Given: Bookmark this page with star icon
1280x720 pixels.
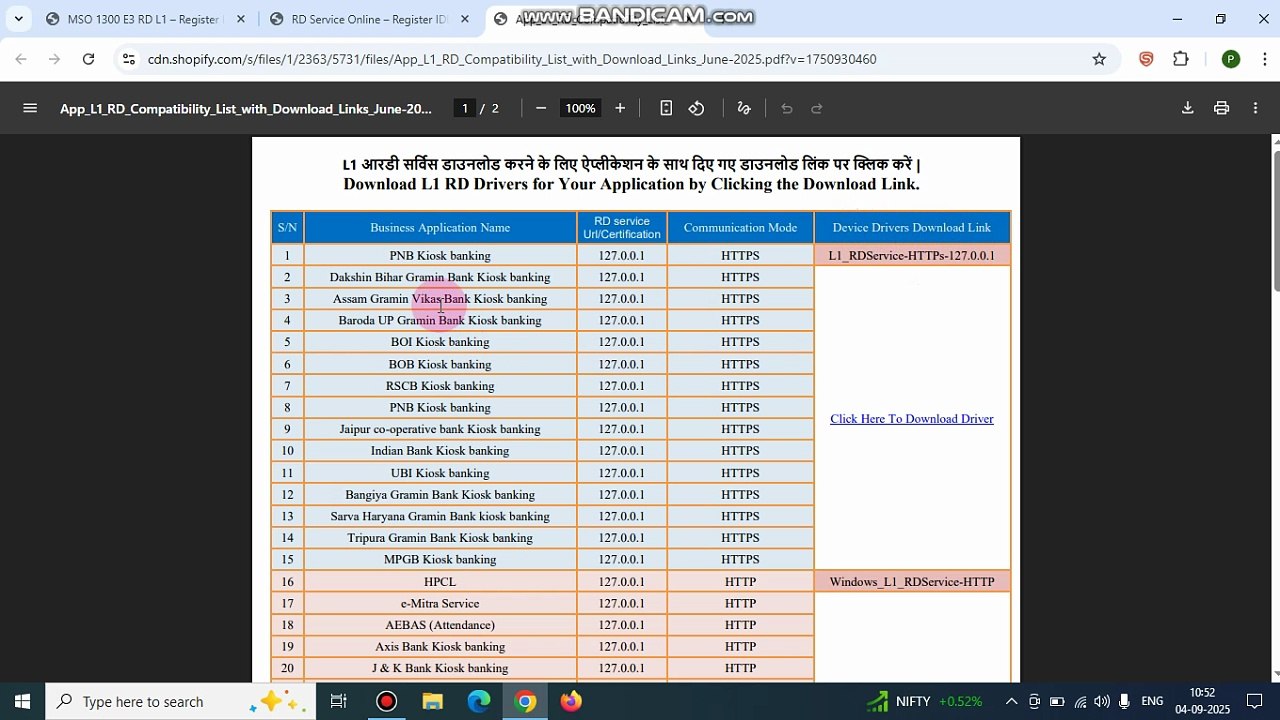Looking at the screenshot, I should pyautogui.click(x=1099, y=59).
